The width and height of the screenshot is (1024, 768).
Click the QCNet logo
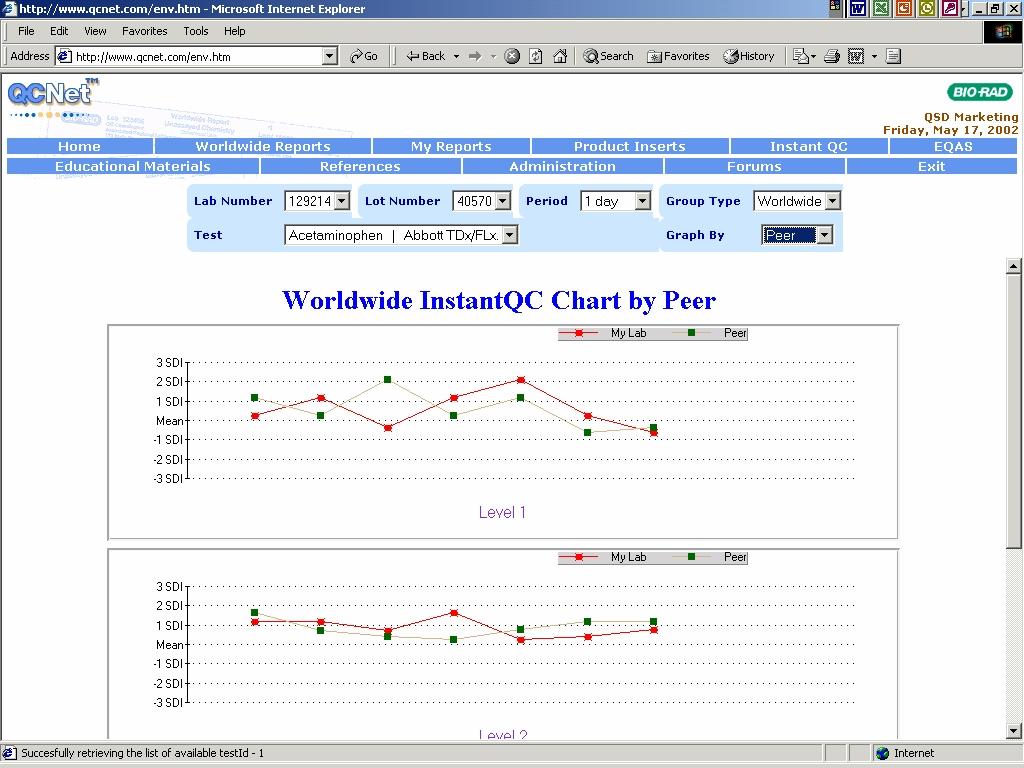coord(52,93)
